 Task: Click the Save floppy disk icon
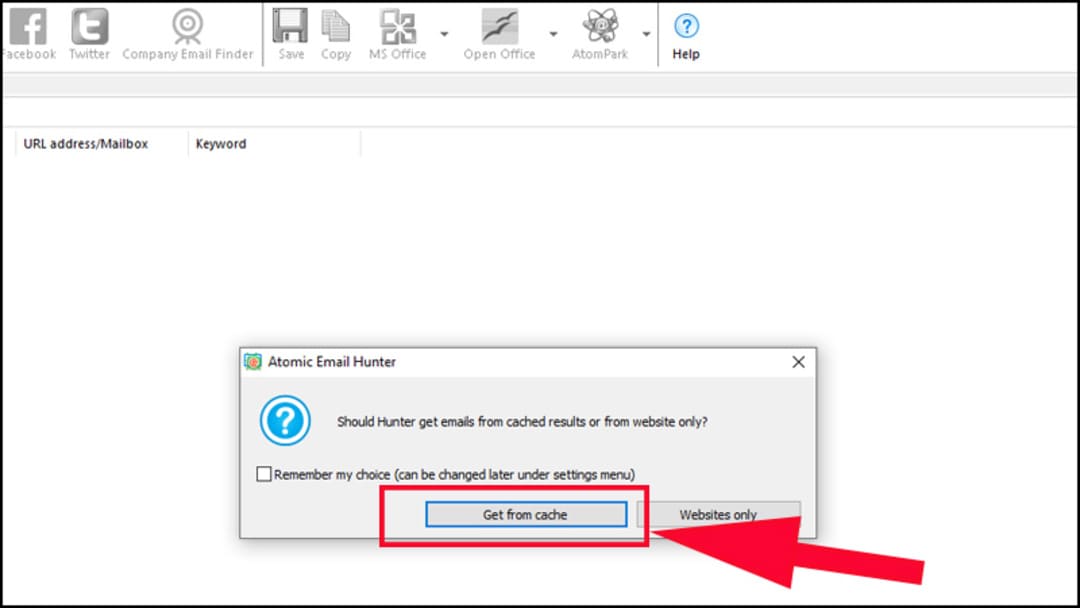(x=290, y=27)
